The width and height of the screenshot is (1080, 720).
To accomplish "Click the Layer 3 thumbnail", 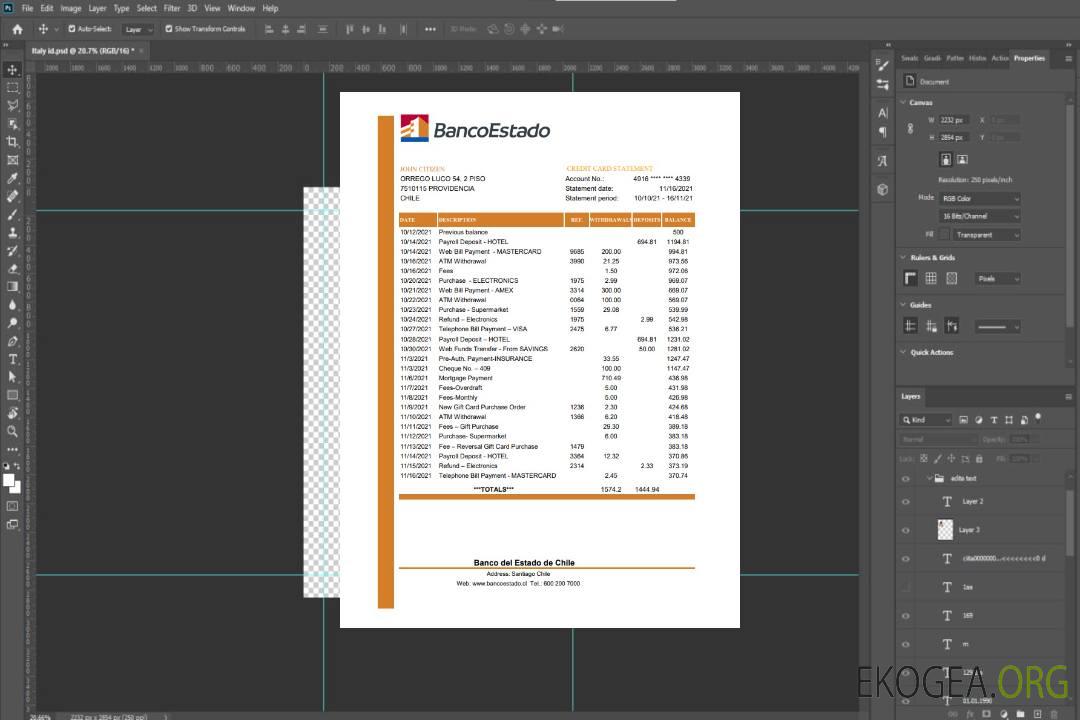I will [x=946, y=529].
